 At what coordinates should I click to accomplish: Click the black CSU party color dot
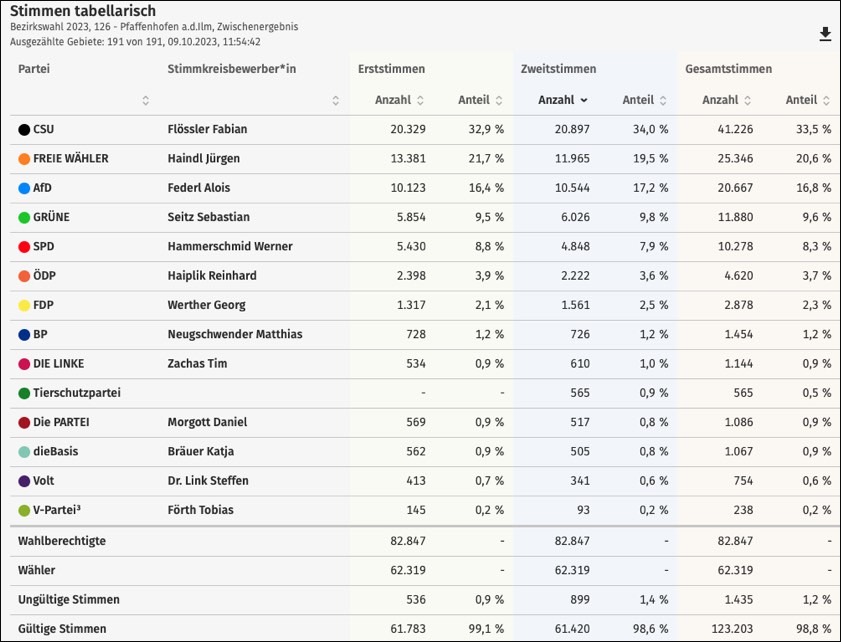point(24,129)
